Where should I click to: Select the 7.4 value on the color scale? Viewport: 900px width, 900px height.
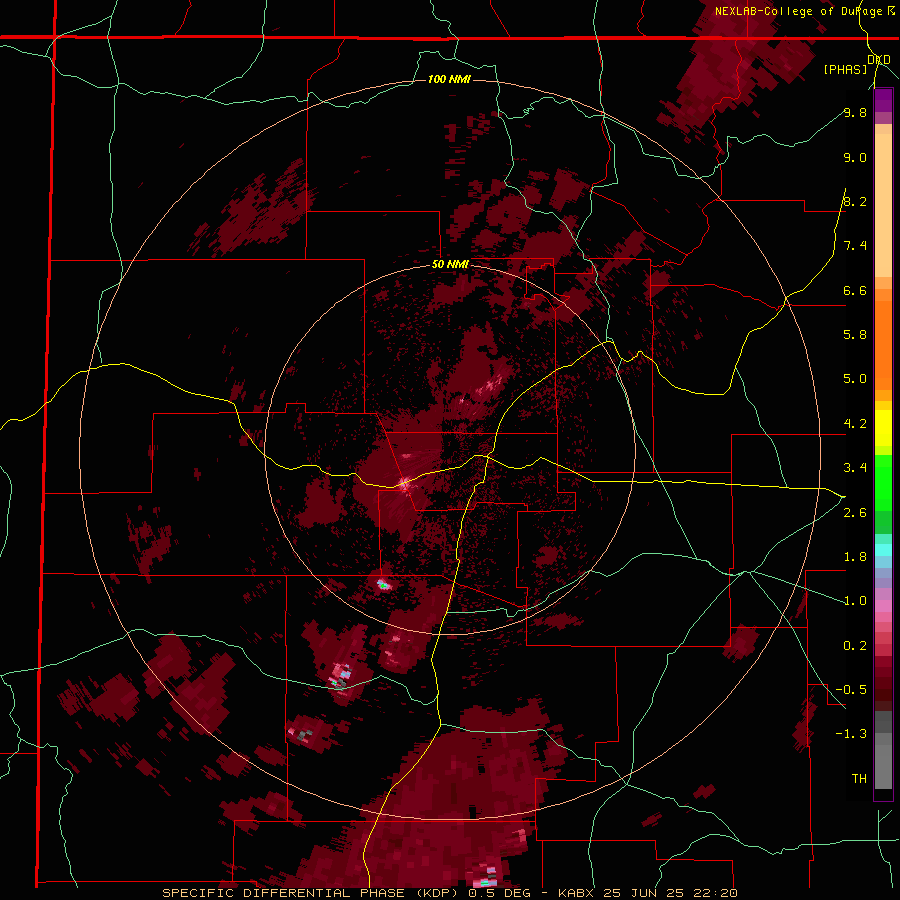[855, 246]
